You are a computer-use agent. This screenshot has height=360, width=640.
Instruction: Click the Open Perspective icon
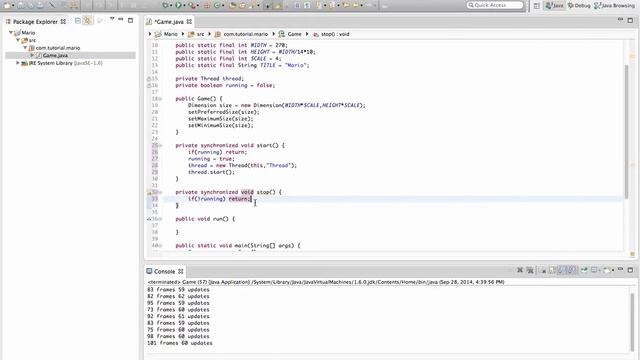click(537, 6)
